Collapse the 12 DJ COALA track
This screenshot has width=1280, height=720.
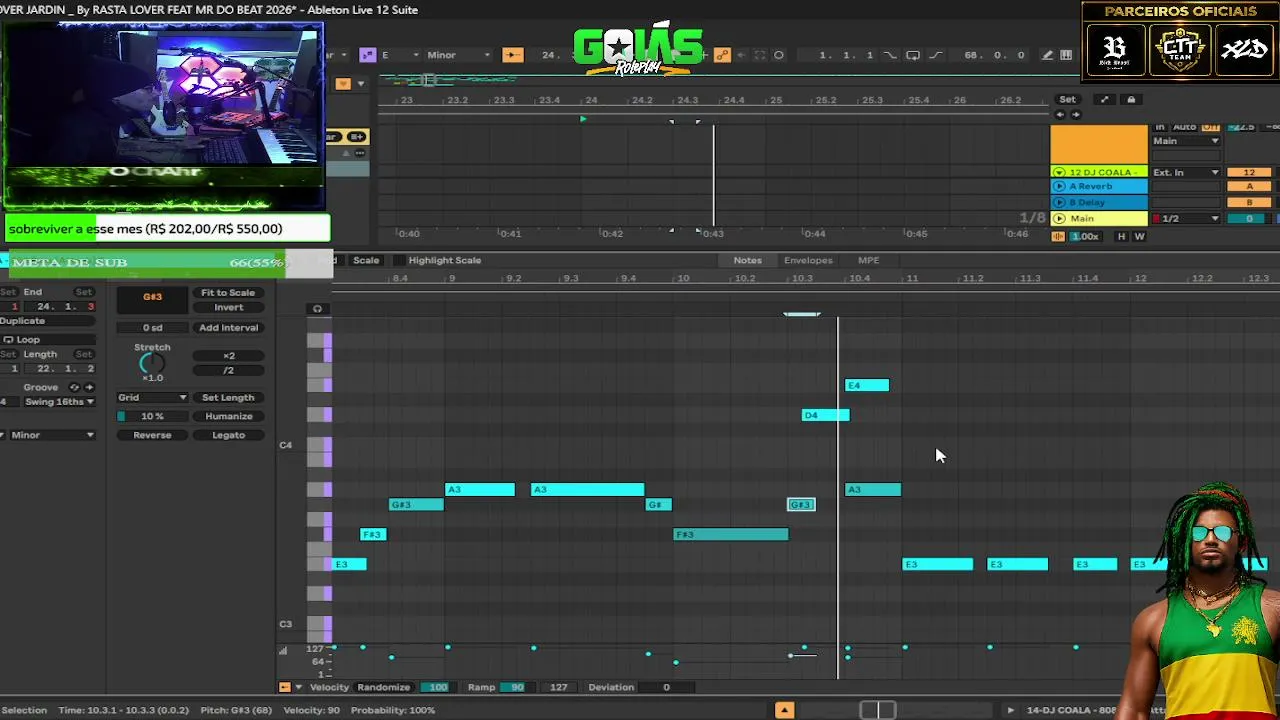click(x=1059, y=172)
